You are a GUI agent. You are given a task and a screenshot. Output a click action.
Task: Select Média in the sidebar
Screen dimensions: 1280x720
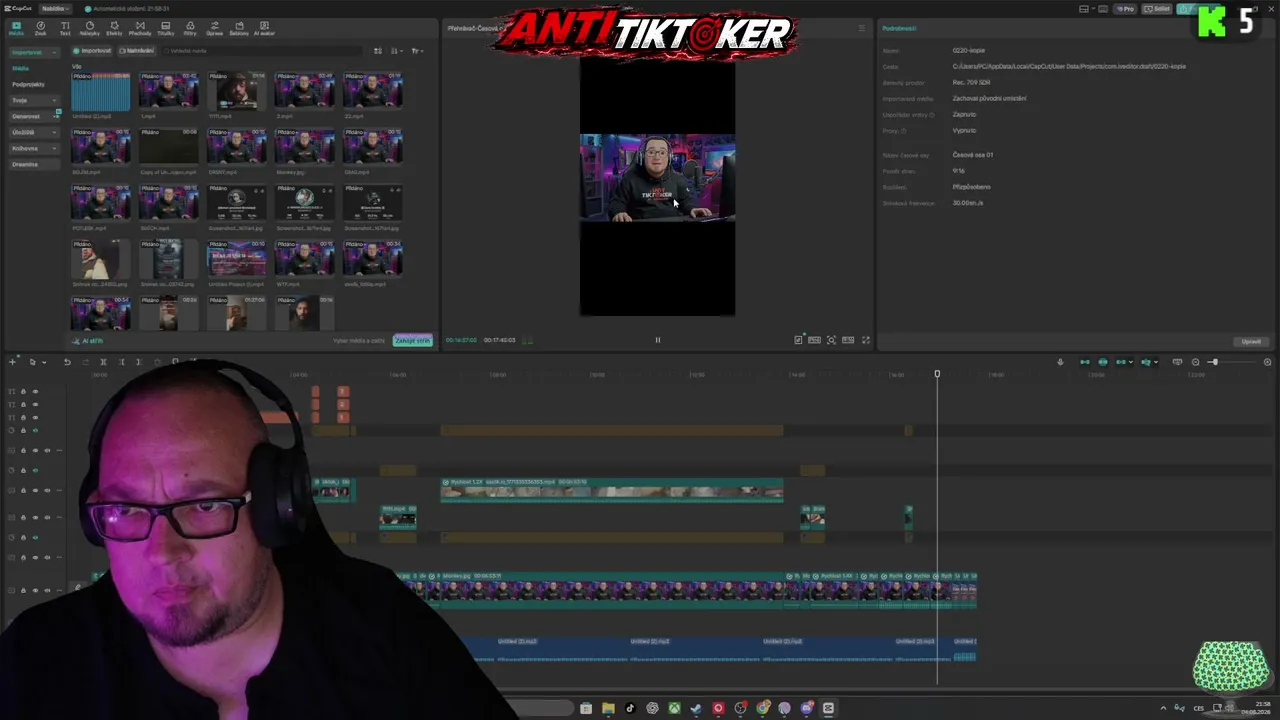point(21,68)
